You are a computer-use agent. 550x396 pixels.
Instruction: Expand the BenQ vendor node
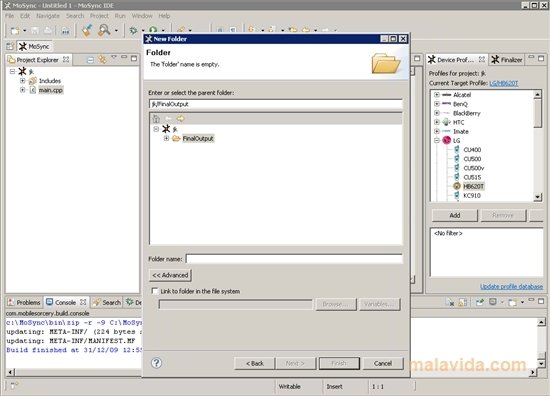coord(437,104)
